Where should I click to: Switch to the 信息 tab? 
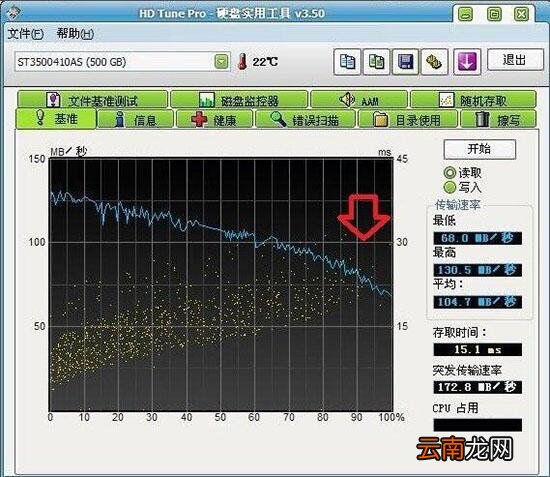[135, 119]
